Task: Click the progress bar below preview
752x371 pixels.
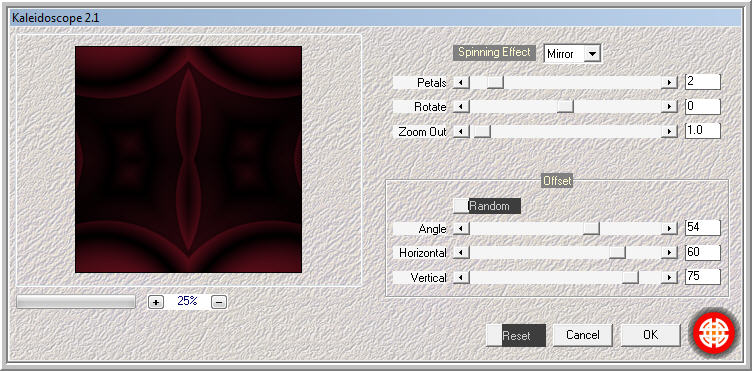Action: click(76, 301)
